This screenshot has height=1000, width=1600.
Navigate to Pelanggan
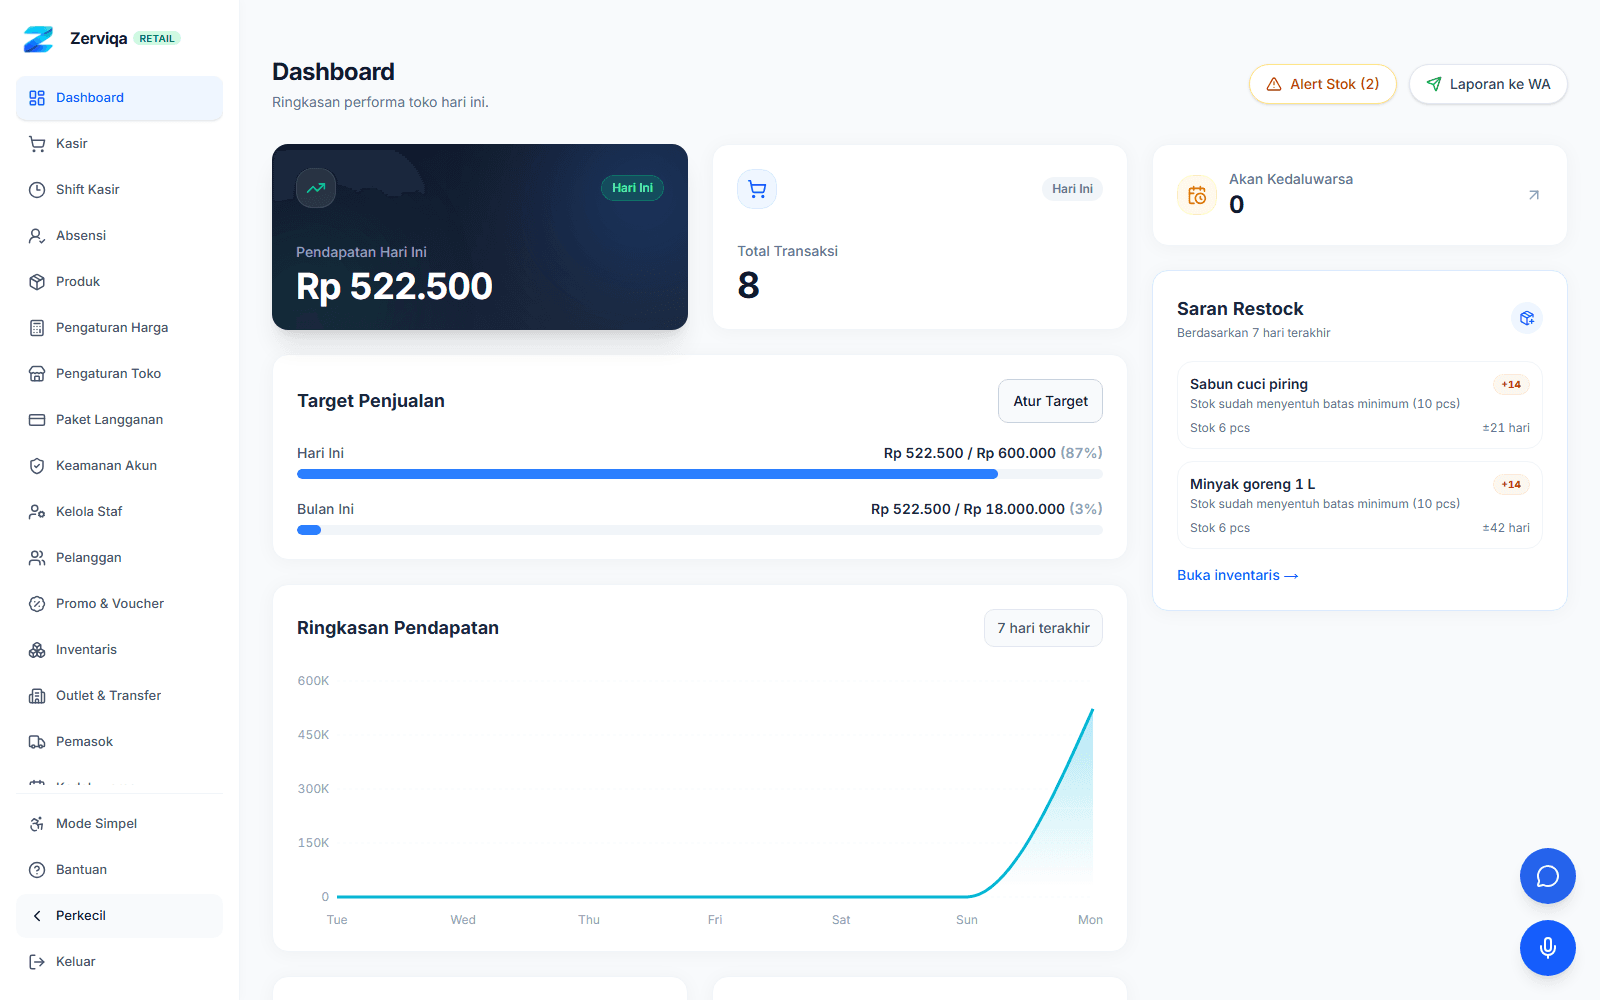[119, 558]
